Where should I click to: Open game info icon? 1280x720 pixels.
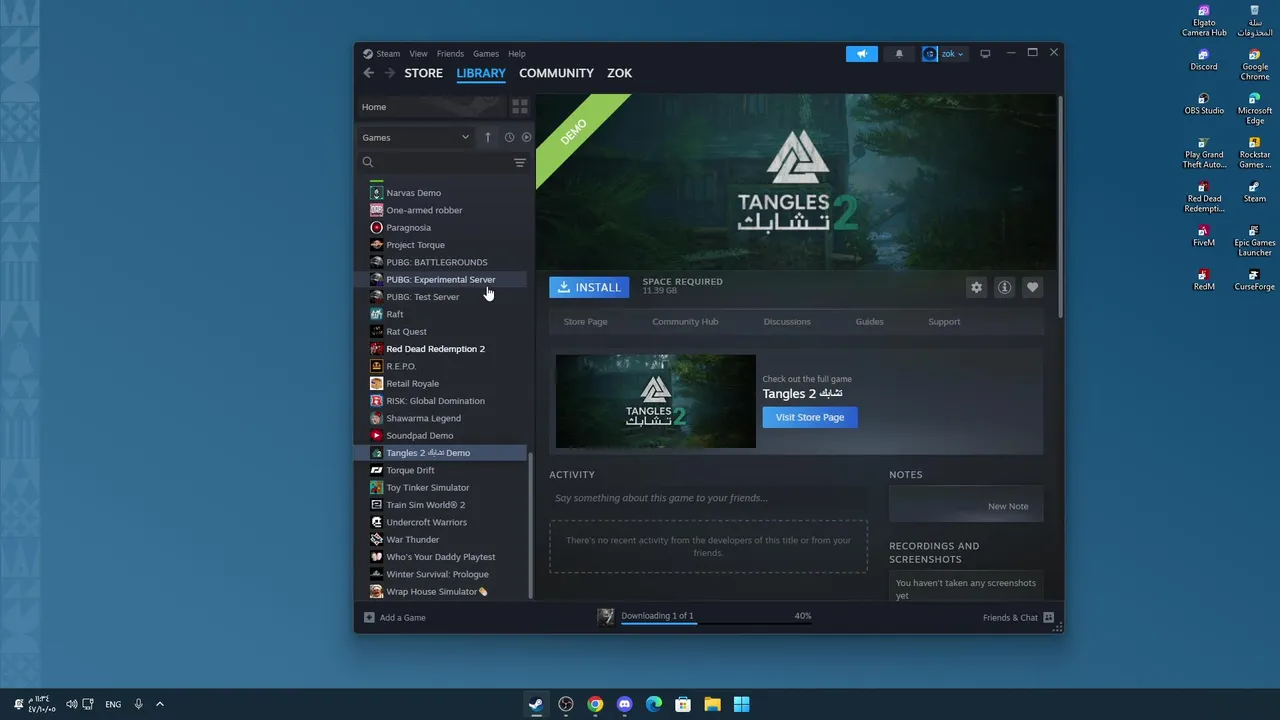1004,287
